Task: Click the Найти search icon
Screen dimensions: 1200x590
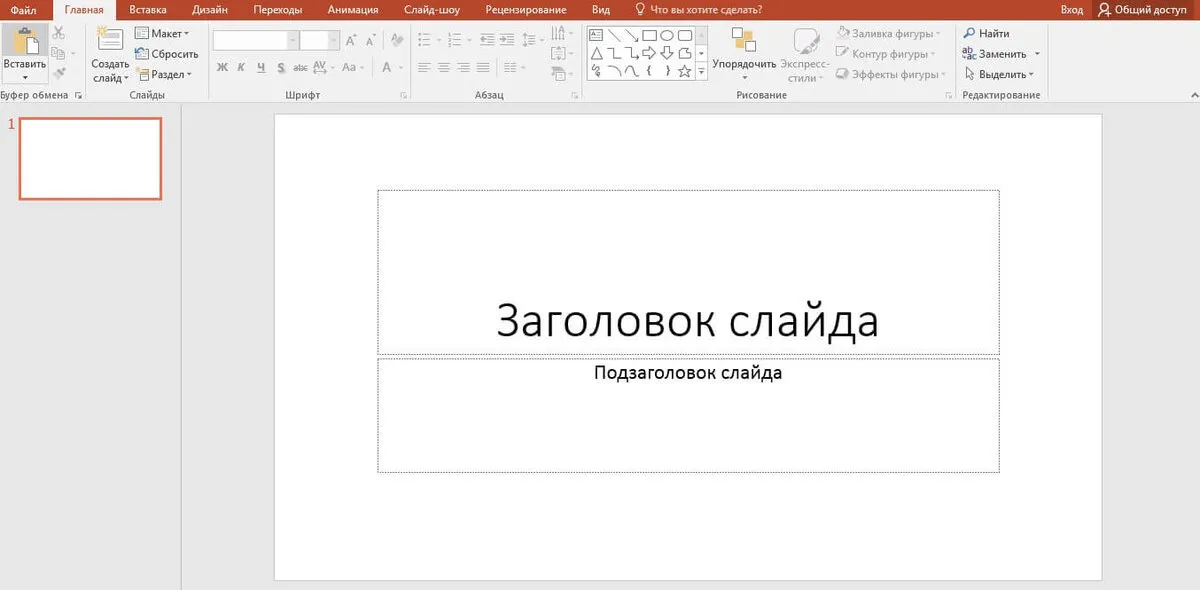Action: coord(969,34)
